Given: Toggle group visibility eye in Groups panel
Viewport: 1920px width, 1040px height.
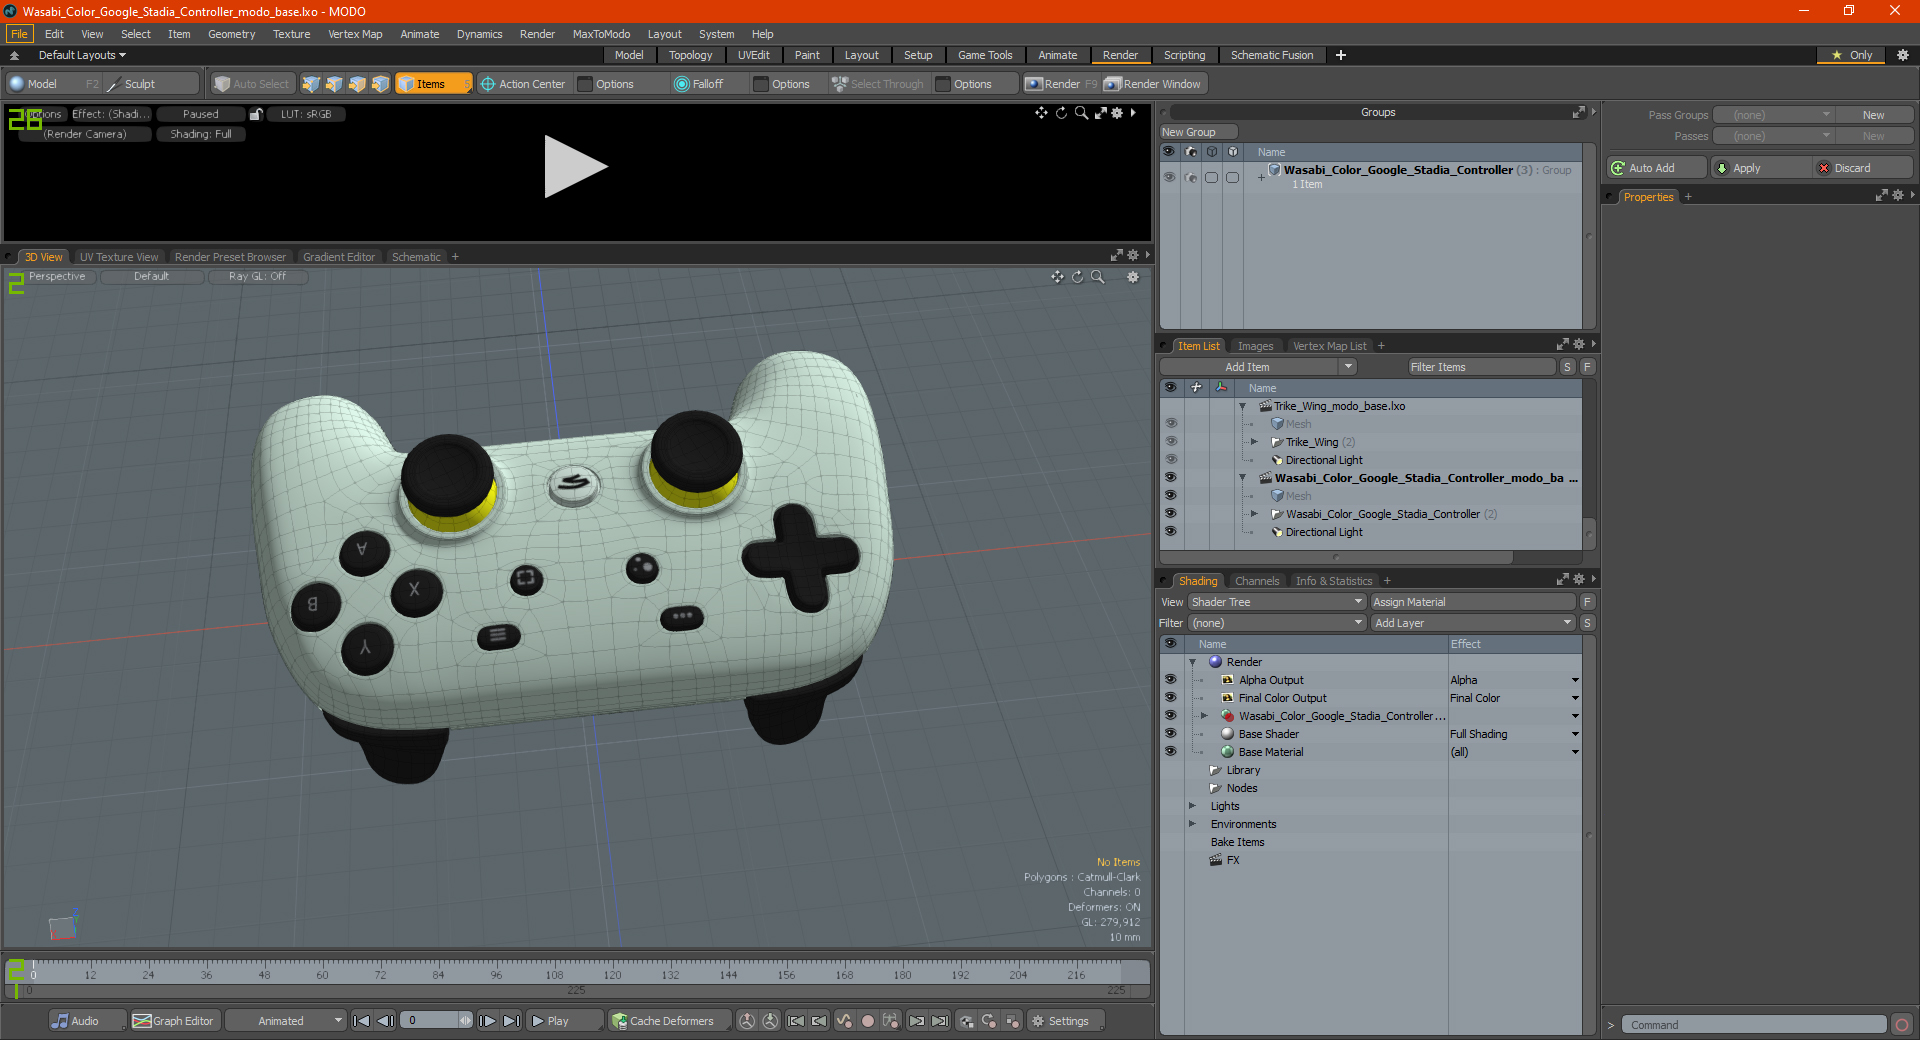Looking at the screenshot, I should point(1169,177).
